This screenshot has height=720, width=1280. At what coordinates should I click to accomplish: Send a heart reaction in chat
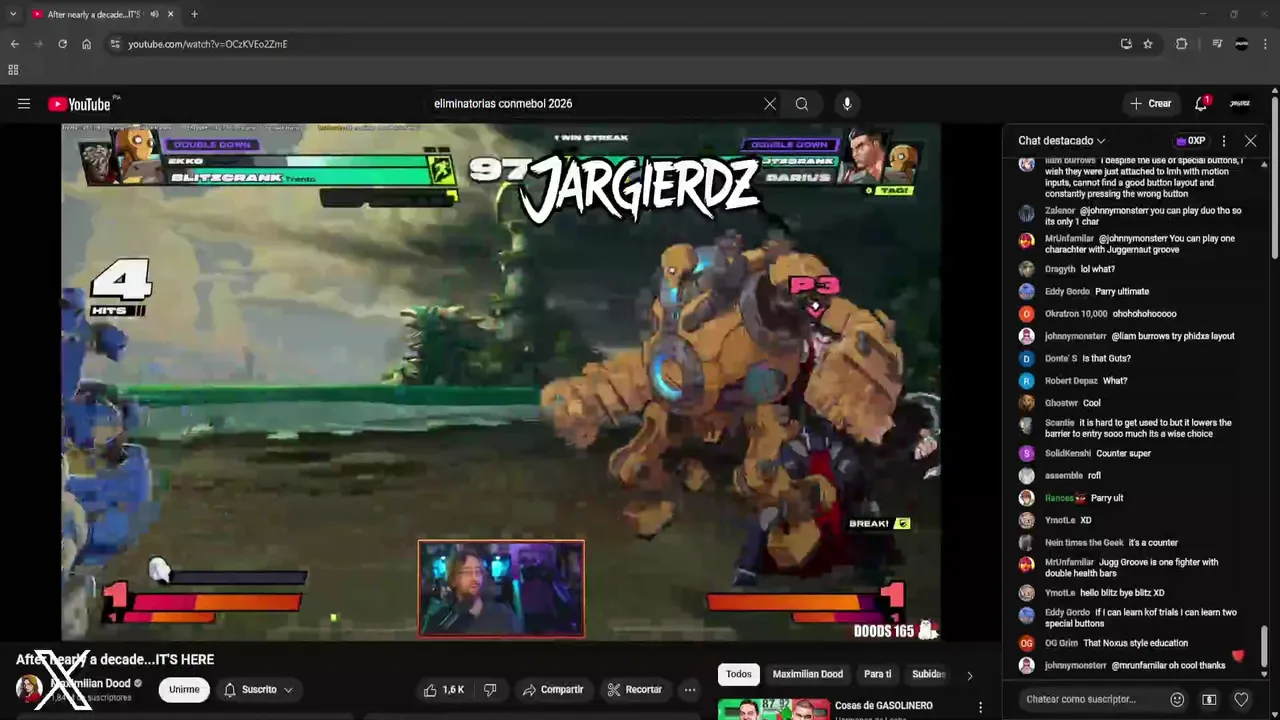coord(1241,700)
